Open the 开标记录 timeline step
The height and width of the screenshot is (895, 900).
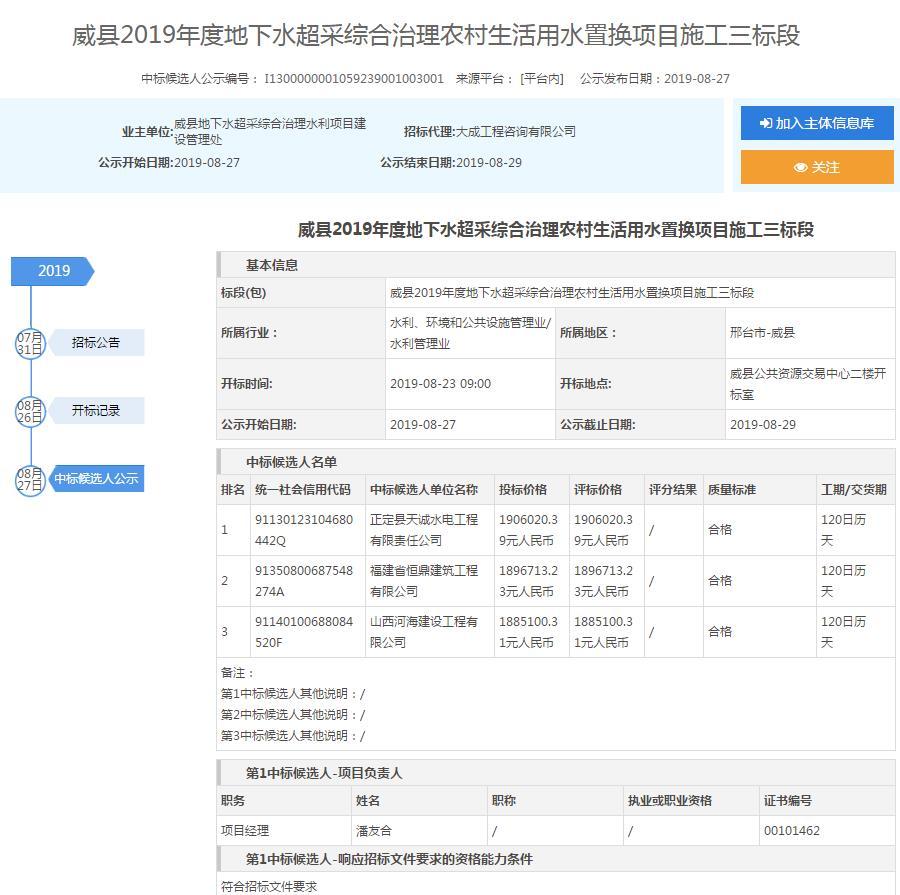pyautogui.click(x=96, y=410)
